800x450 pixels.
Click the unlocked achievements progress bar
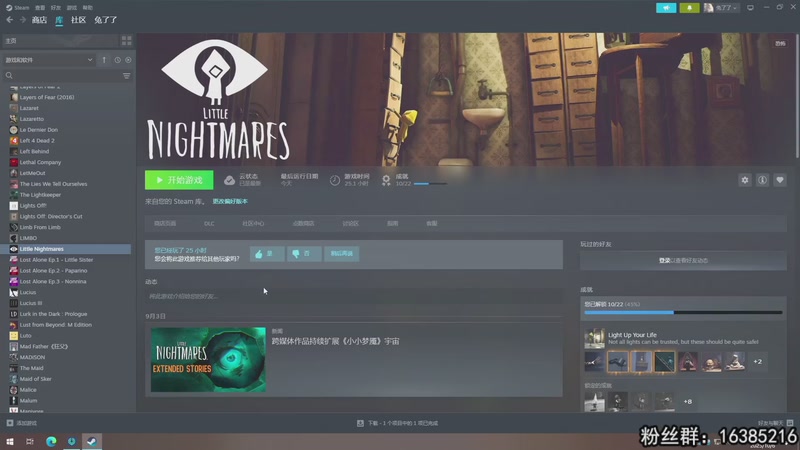683,312
